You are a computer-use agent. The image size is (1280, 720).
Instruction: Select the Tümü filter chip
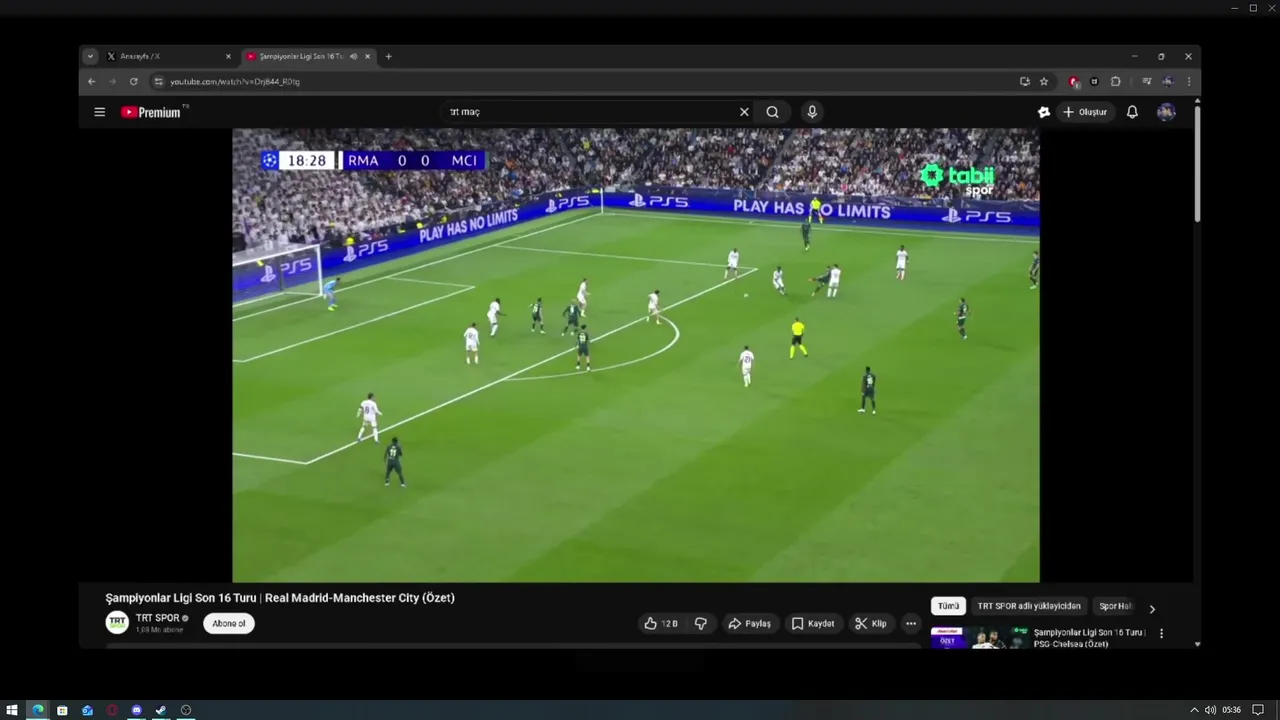pos(948,606)
